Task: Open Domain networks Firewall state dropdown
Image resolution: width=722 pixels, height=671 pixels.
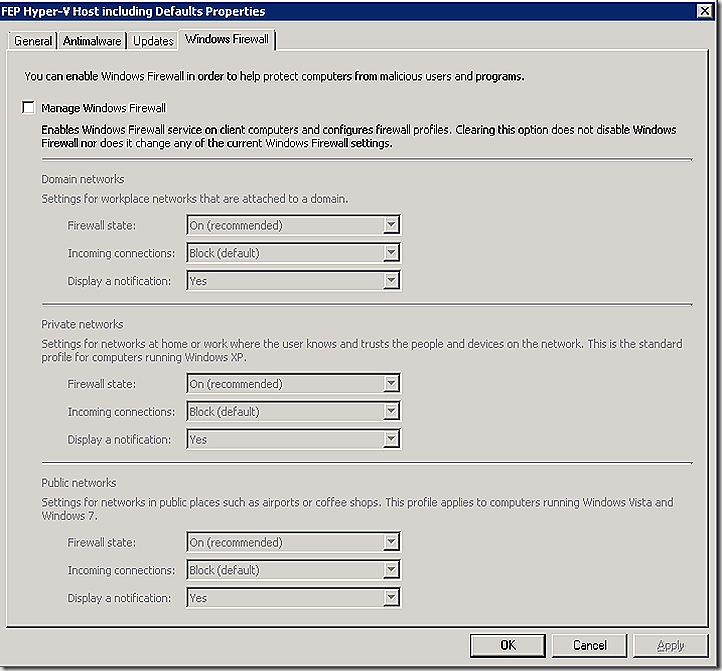Action: [293, 225]
